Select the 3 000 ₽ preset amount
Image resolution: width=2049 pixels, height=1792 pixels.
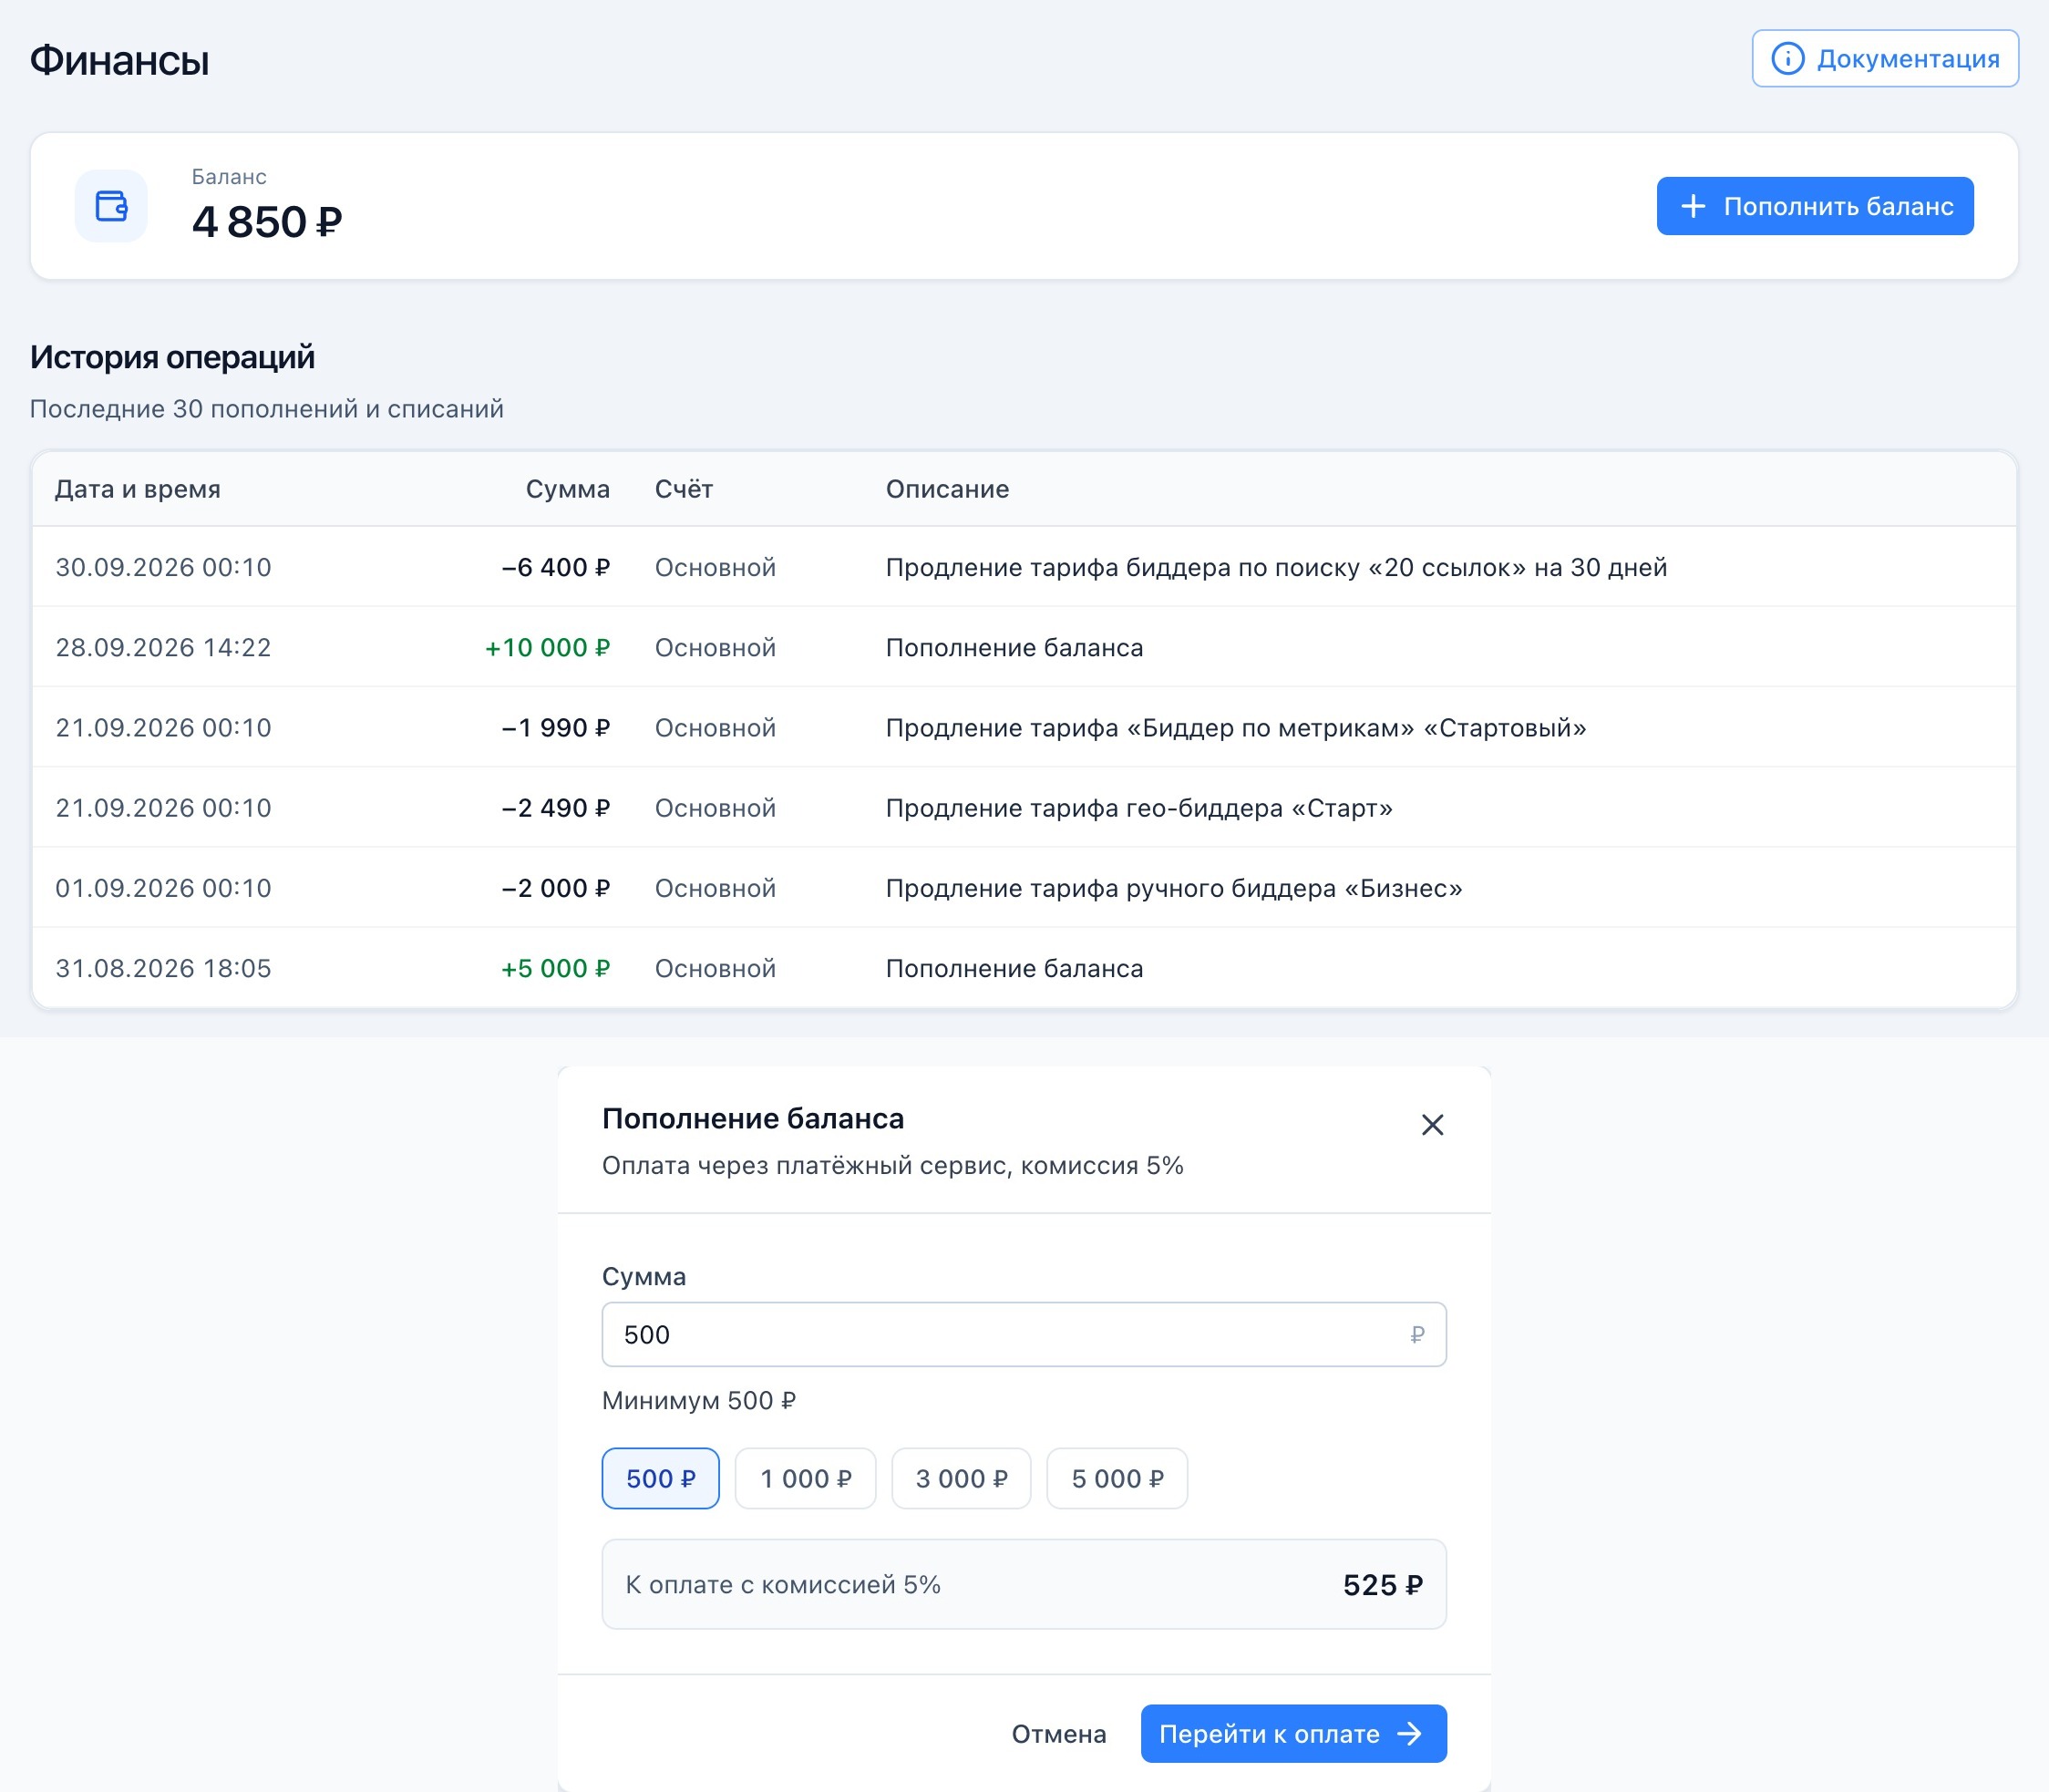(x=961, y=1478)
